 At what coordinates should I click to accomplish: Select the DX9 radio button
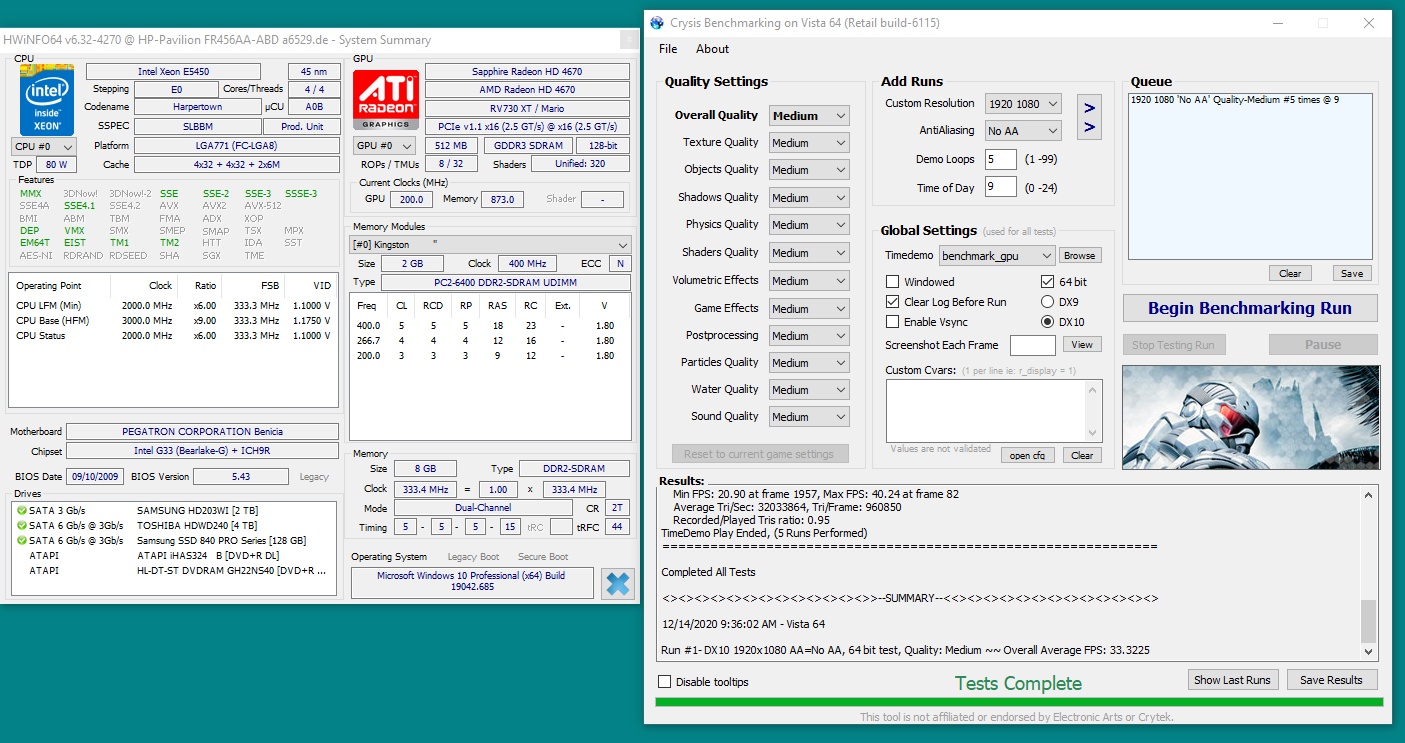point(1048,302)
